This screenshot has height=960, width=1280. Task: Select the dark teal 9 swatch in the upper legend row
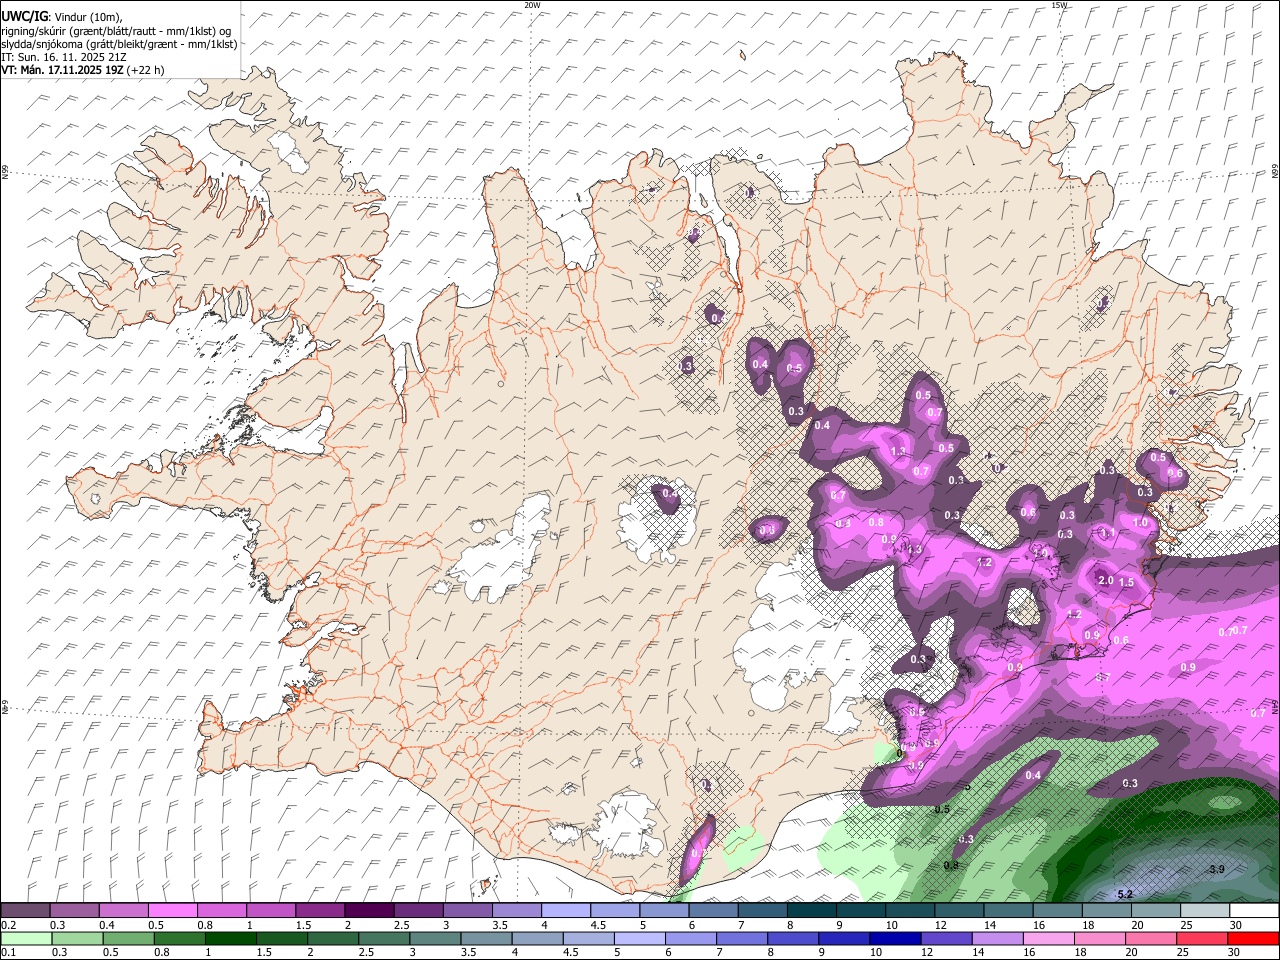click(x=860, y=911)
